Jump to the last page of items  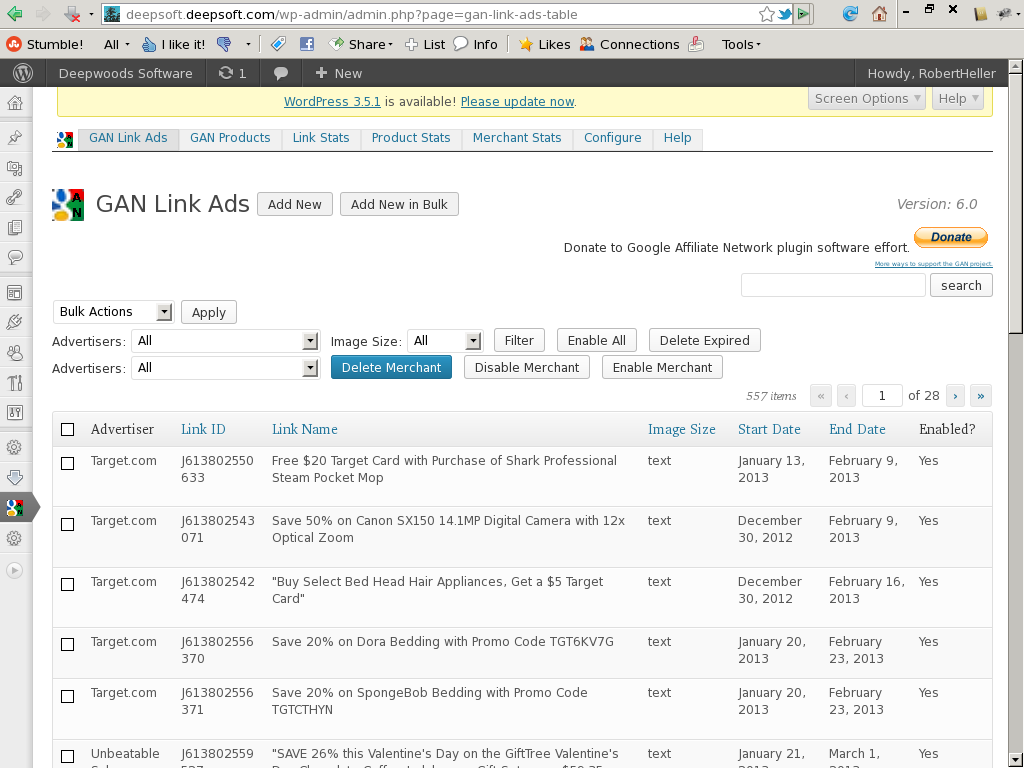(981, 396)
